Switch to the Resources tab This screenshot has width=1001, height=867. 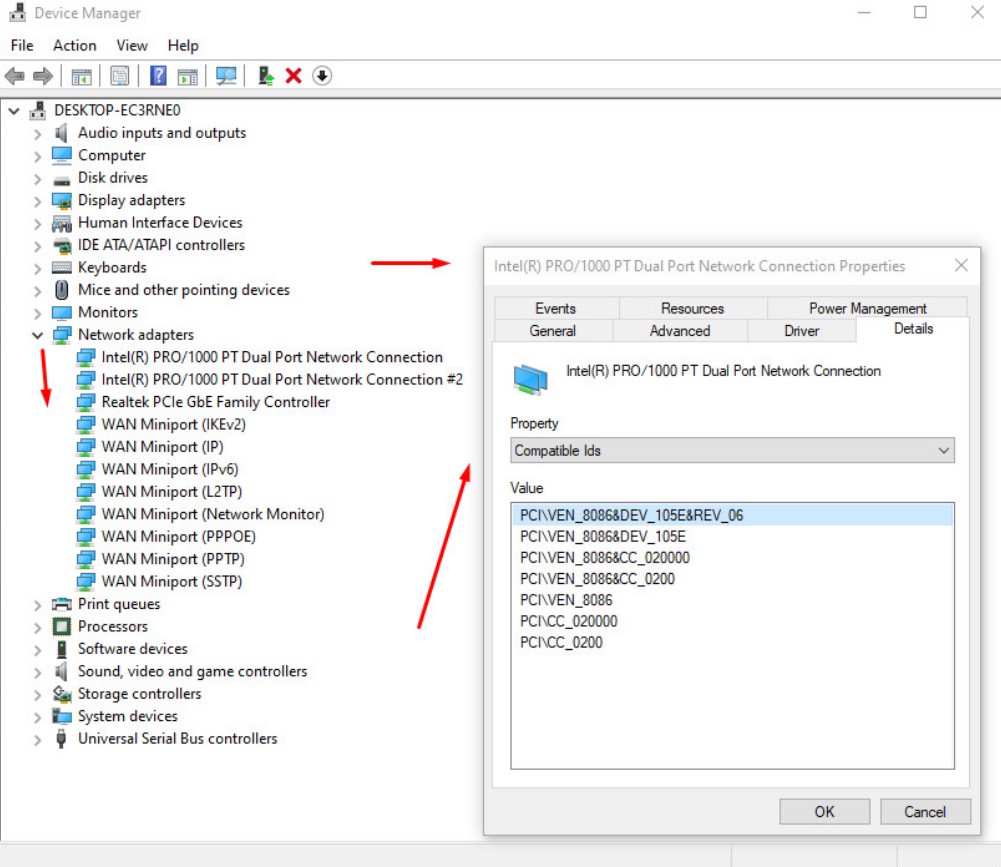(692, 308)
